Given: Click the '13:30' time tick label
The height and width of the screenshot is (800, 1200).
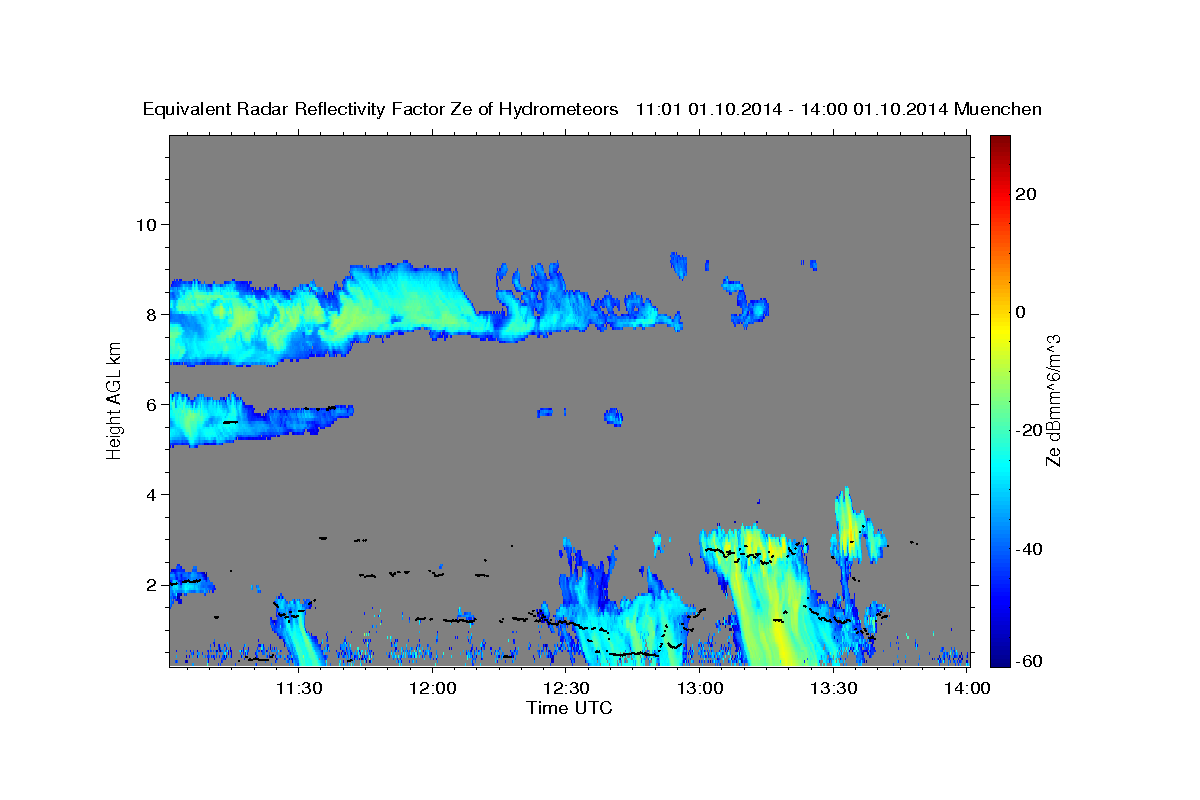Looking at the screenshot, I should click(833, 688).
